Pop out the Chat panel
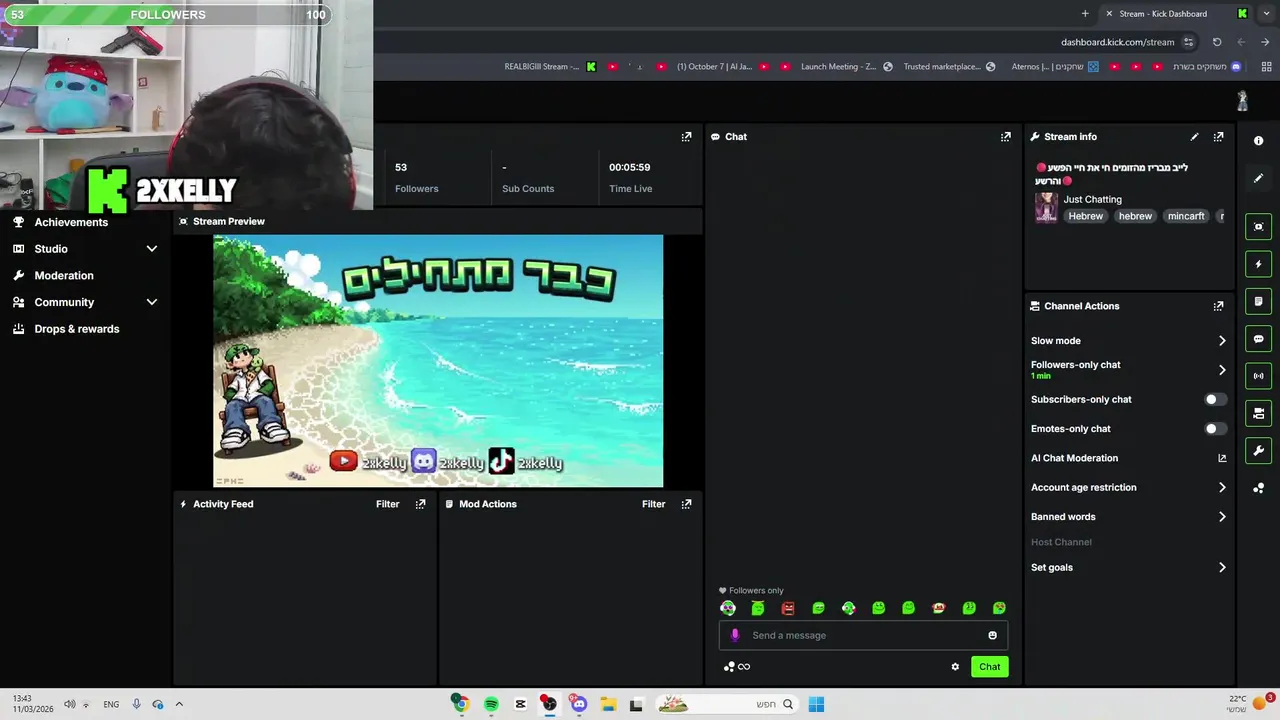This screenshot has height=720, width=1280. (x=1006, y=137)
